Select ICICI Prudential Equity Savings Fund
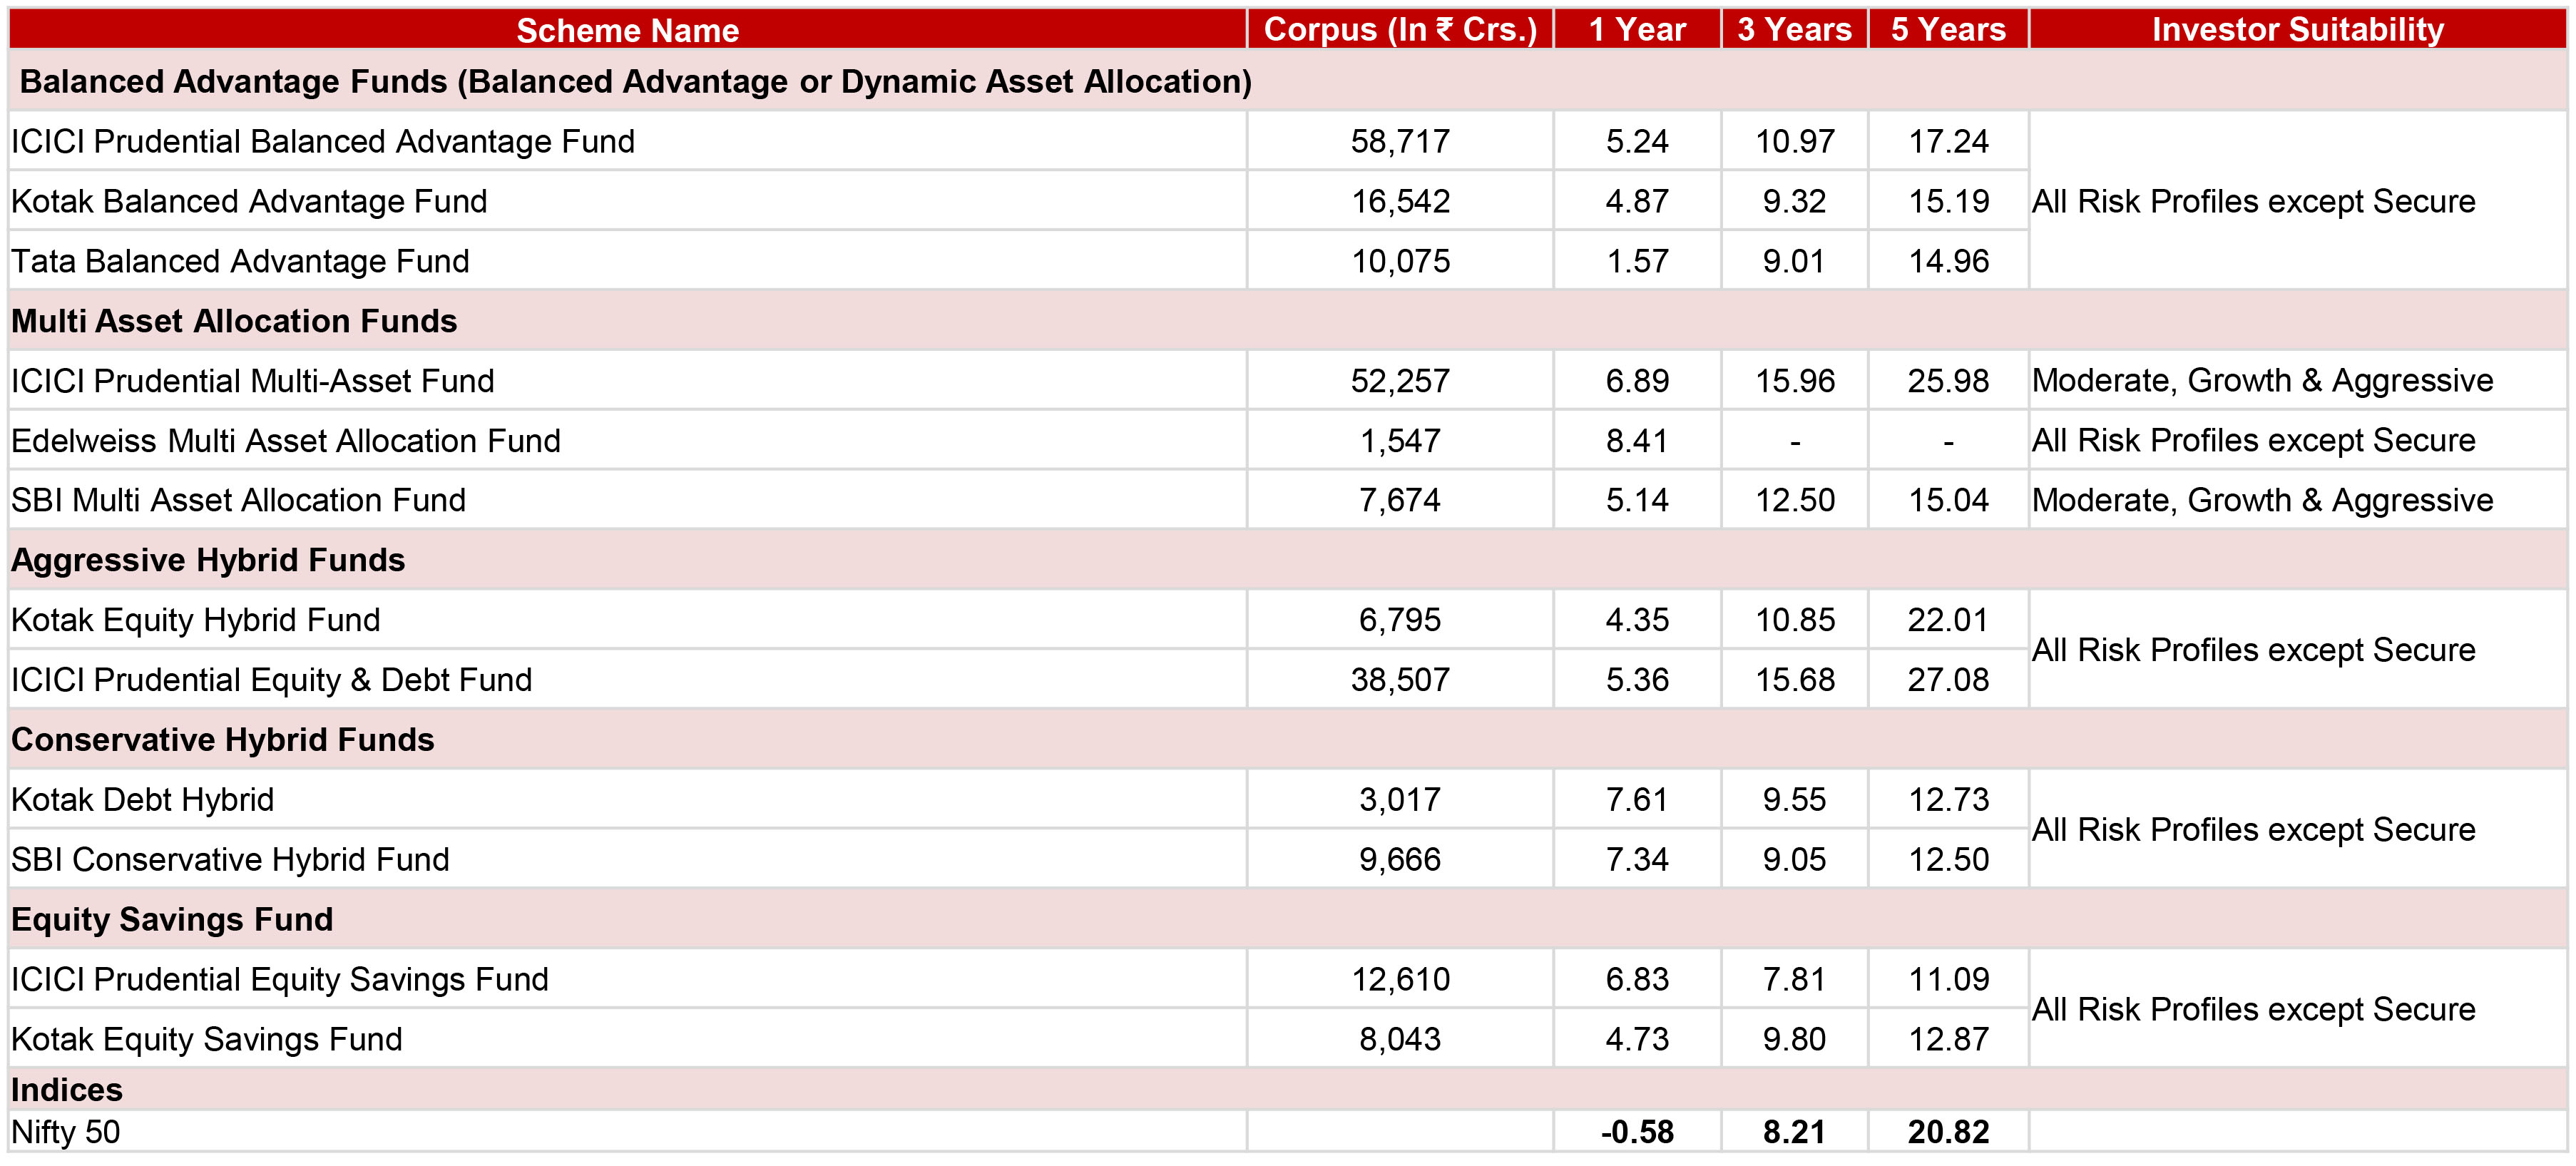This screenshot has width=2576, height=1166. point(280,980)
